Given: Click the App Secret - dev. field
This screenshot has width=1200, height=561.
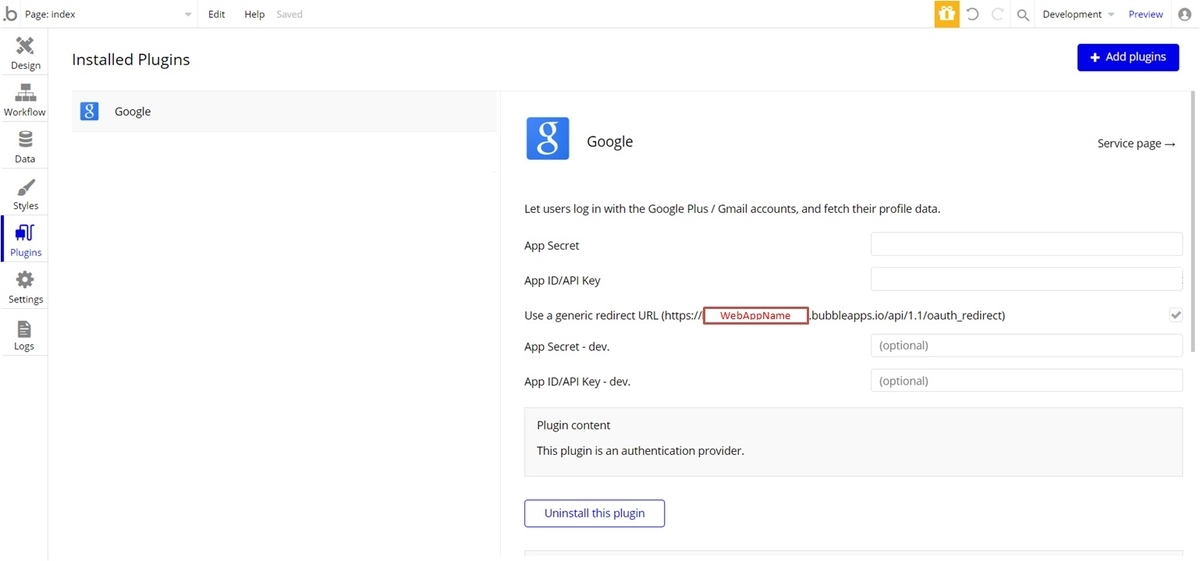Looking at the screenshot, I should (1027, 345).
